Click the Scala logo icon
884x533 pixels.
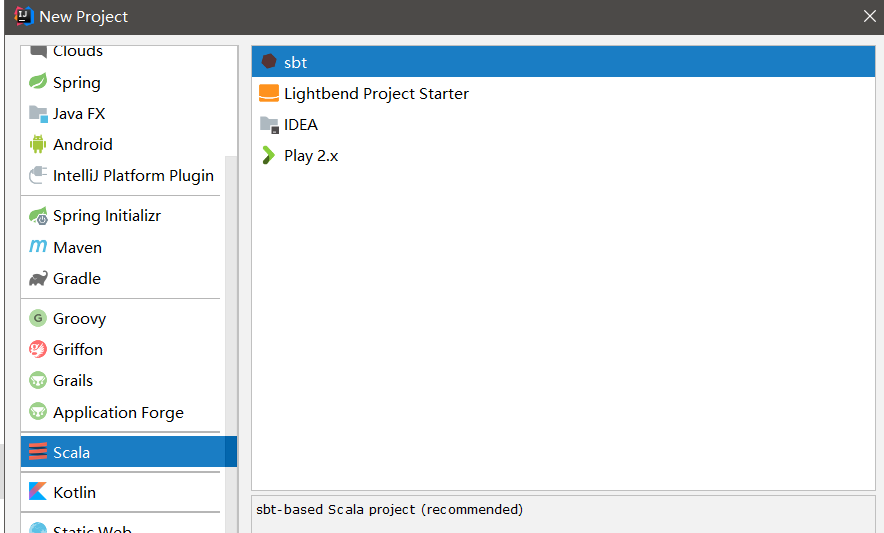[38, 452]
